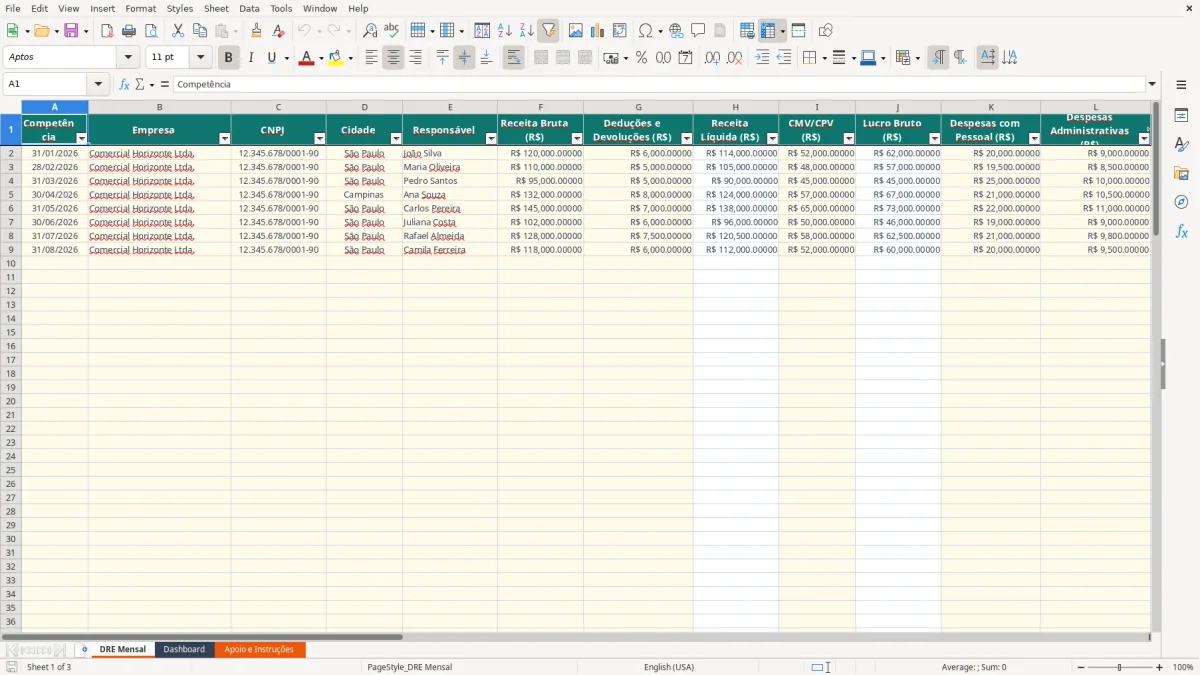
Task: Click the Clone Formatting paintbrush icon
Action: click(257, 31)
